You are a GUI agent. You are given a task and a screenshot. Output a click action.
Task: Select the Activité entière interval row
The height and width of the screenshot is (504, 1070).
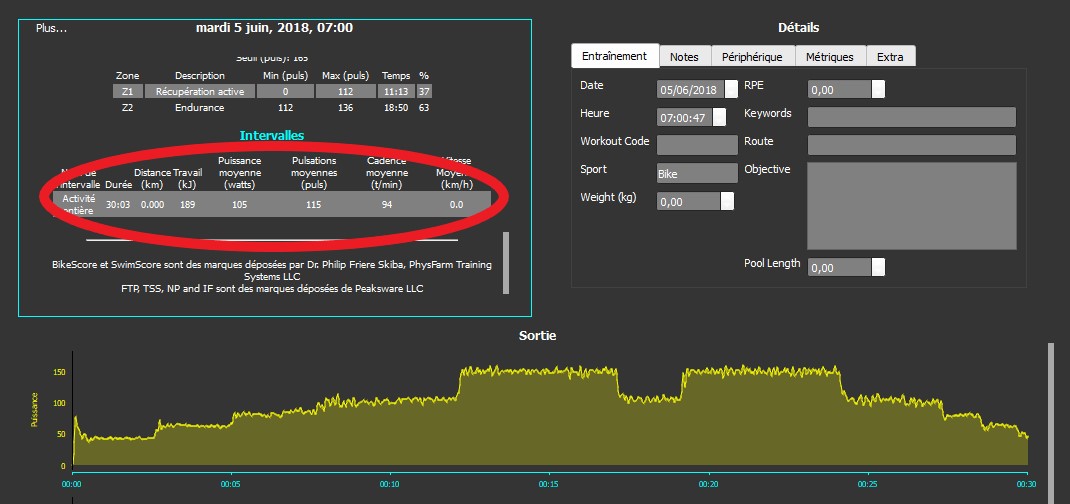[x=270, y=204]
